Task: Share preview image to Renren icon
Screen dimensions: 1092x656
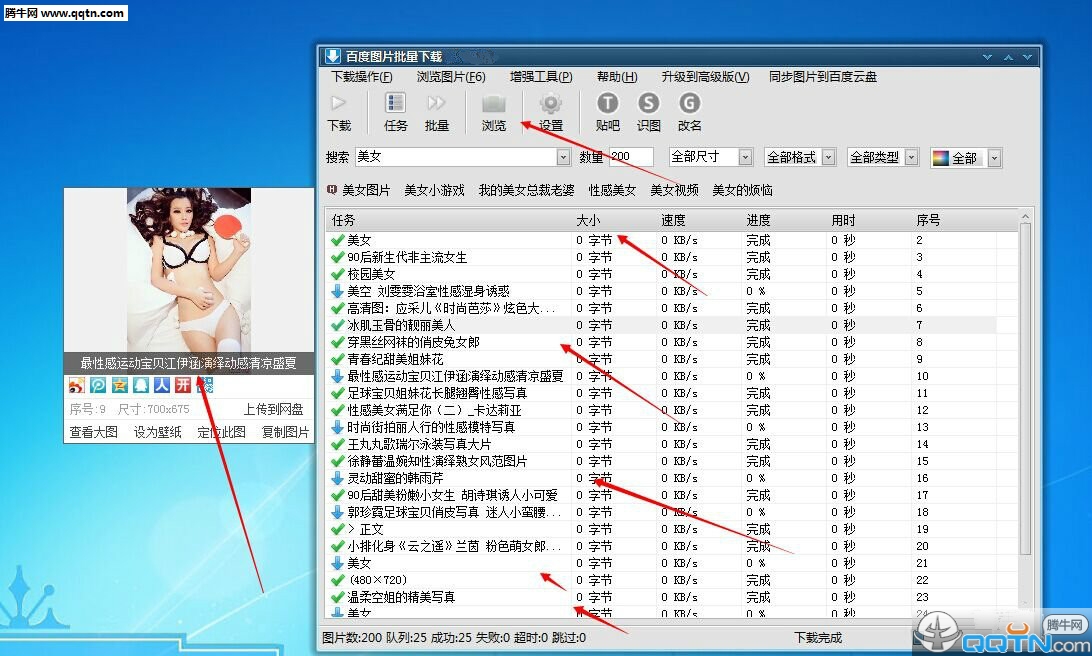Action: click(x=162, y=384)
